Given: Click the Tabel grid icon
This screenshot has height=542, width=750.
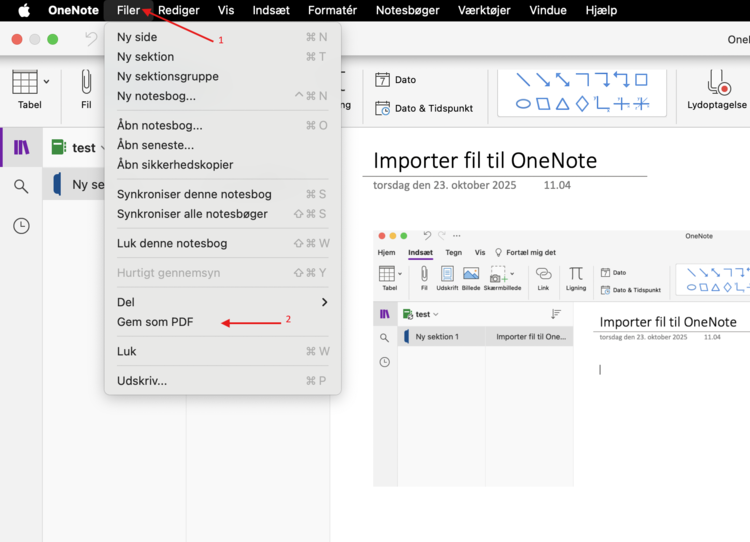Looking at the screenshot, I should point(25,82).
